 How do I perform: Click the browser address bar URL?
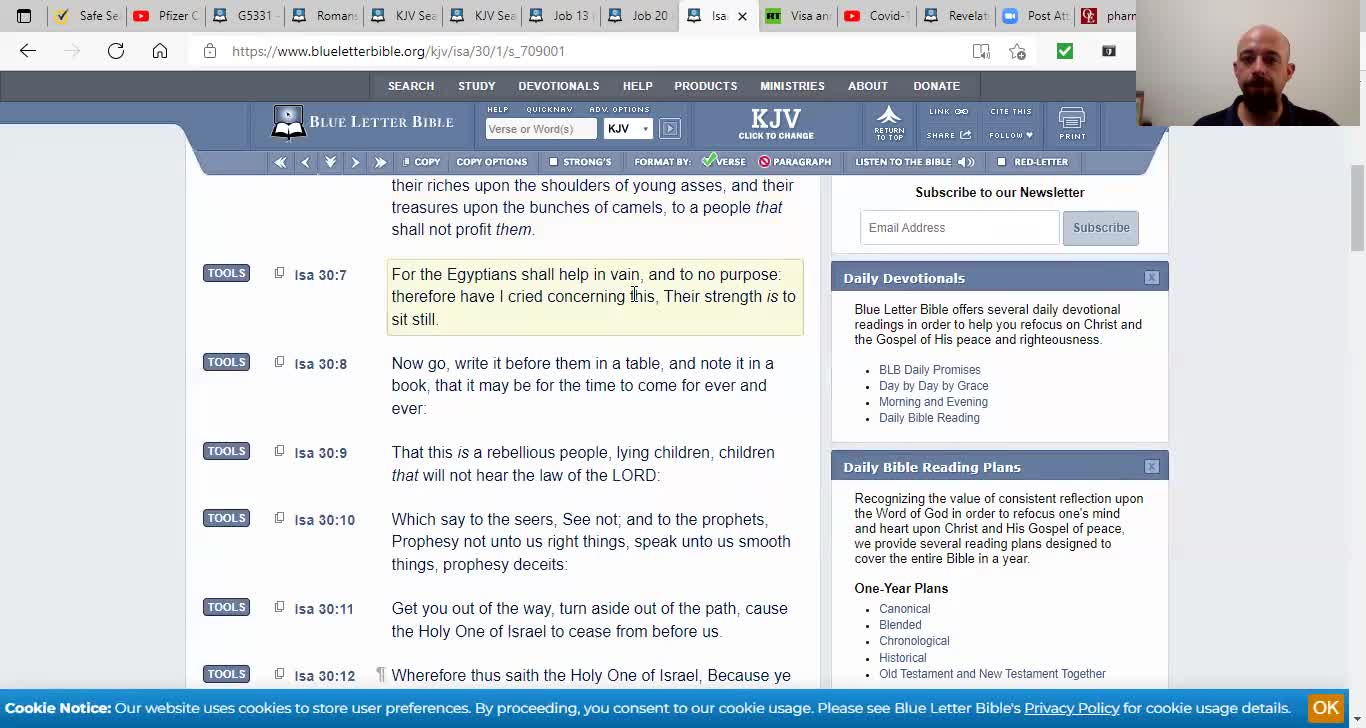point(399,51)
